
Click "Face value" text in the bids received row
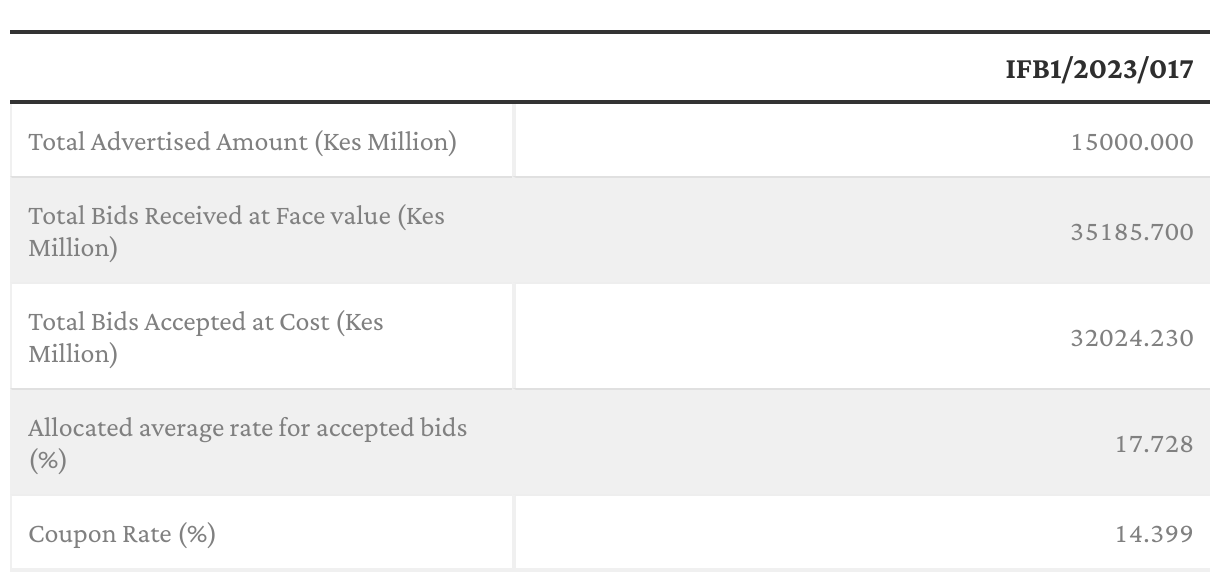click(332, 216)
